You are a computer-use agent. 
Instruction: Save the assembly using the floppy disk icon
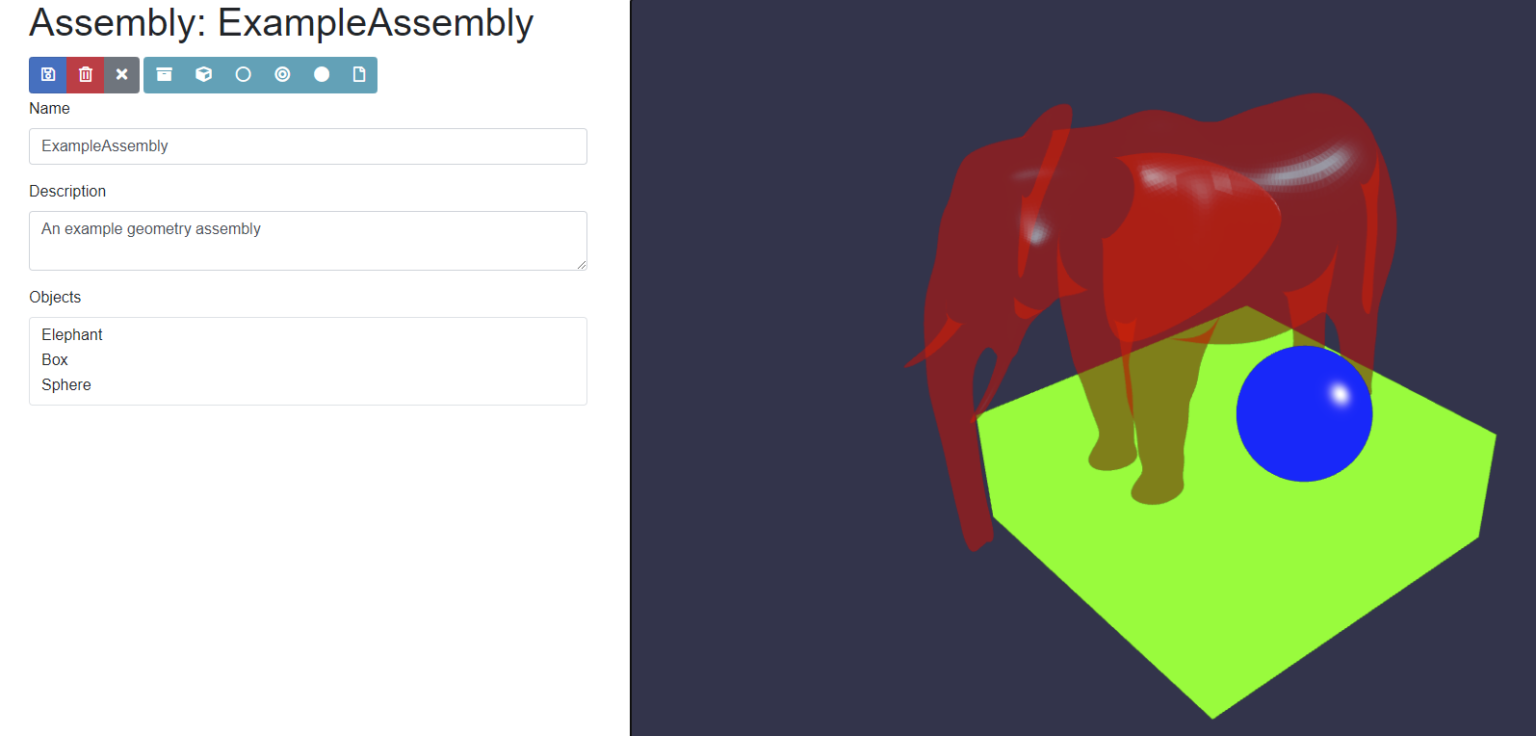[47, 74]
